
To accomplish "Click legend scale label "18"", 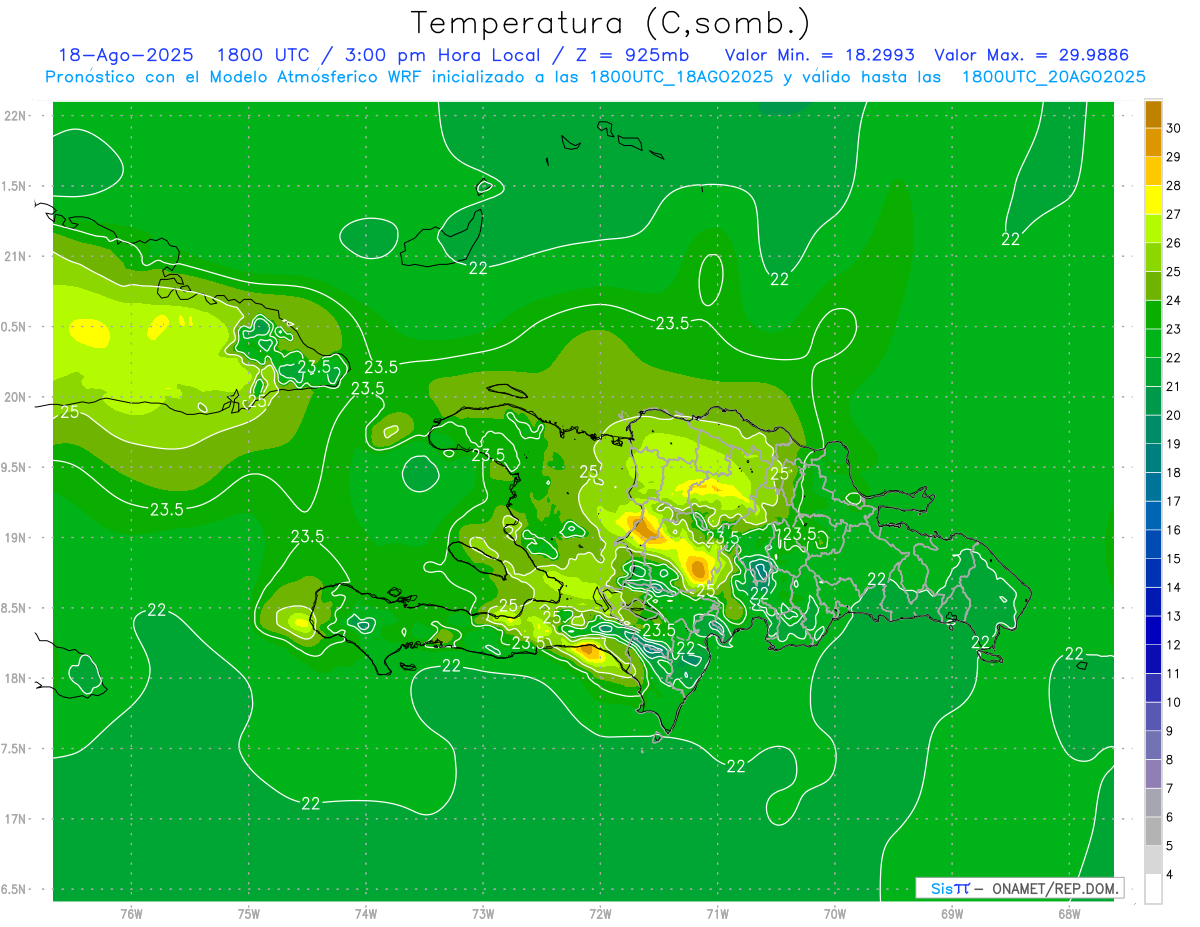I will tap(1174, 472).
